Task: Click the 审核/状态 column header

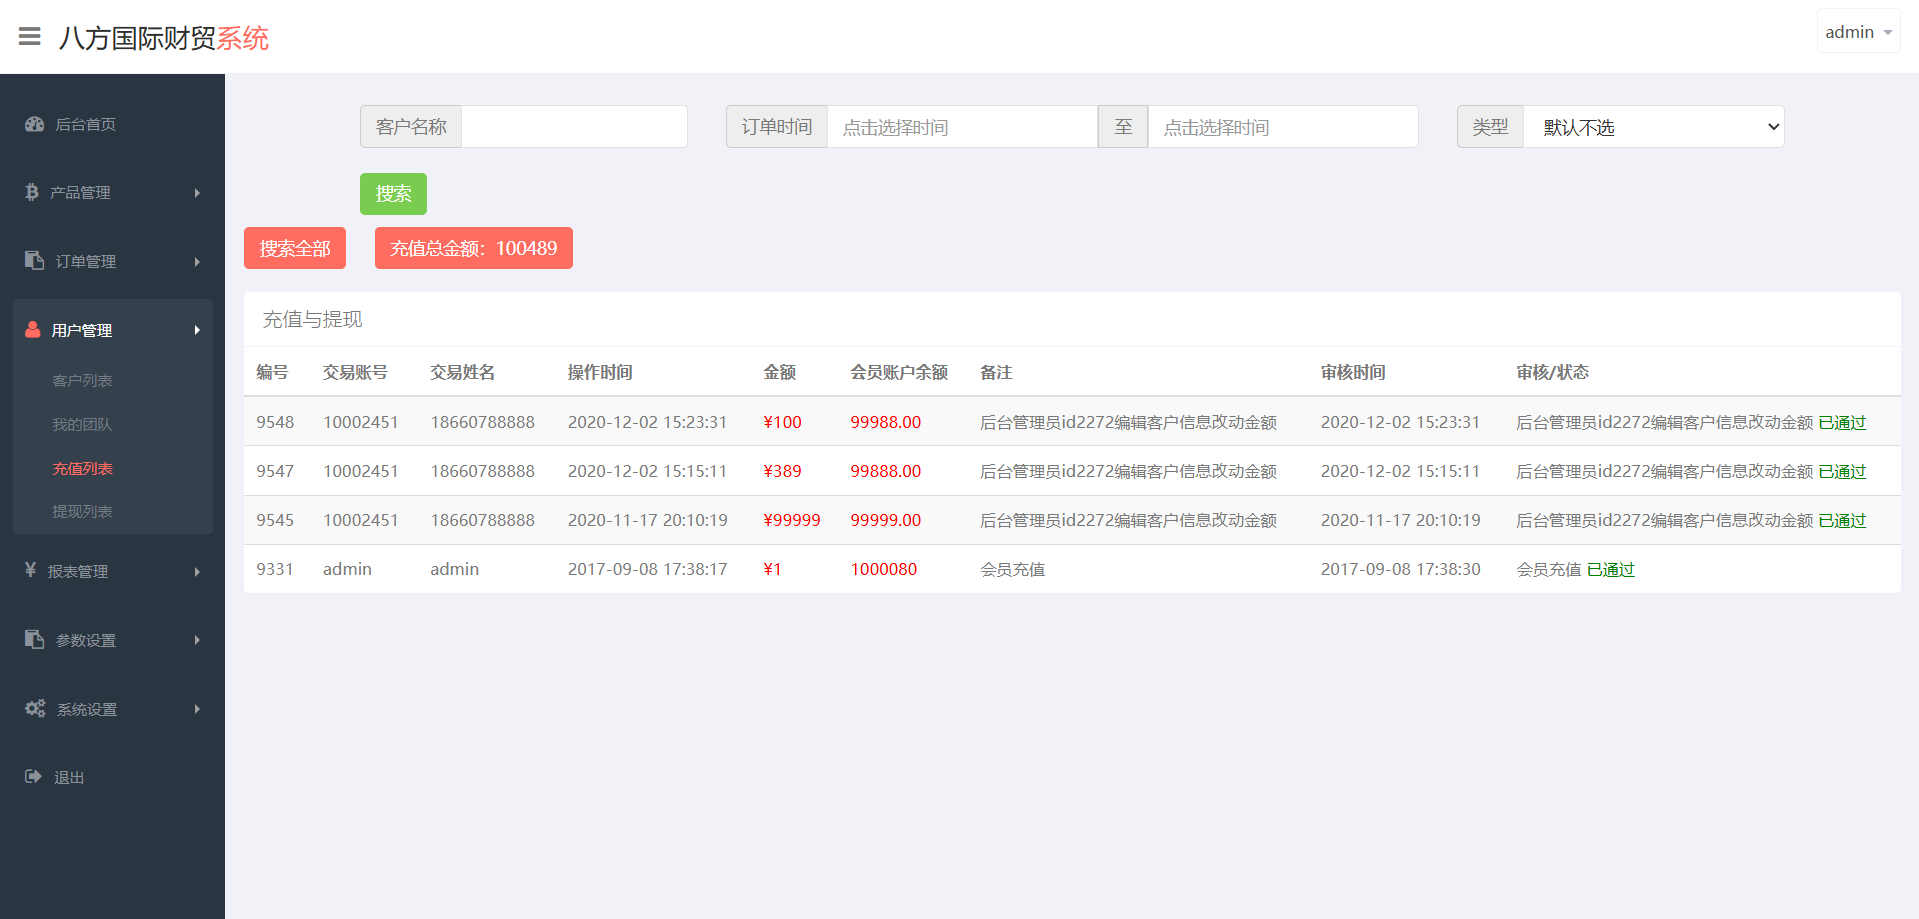Action: coord(1552,372)
